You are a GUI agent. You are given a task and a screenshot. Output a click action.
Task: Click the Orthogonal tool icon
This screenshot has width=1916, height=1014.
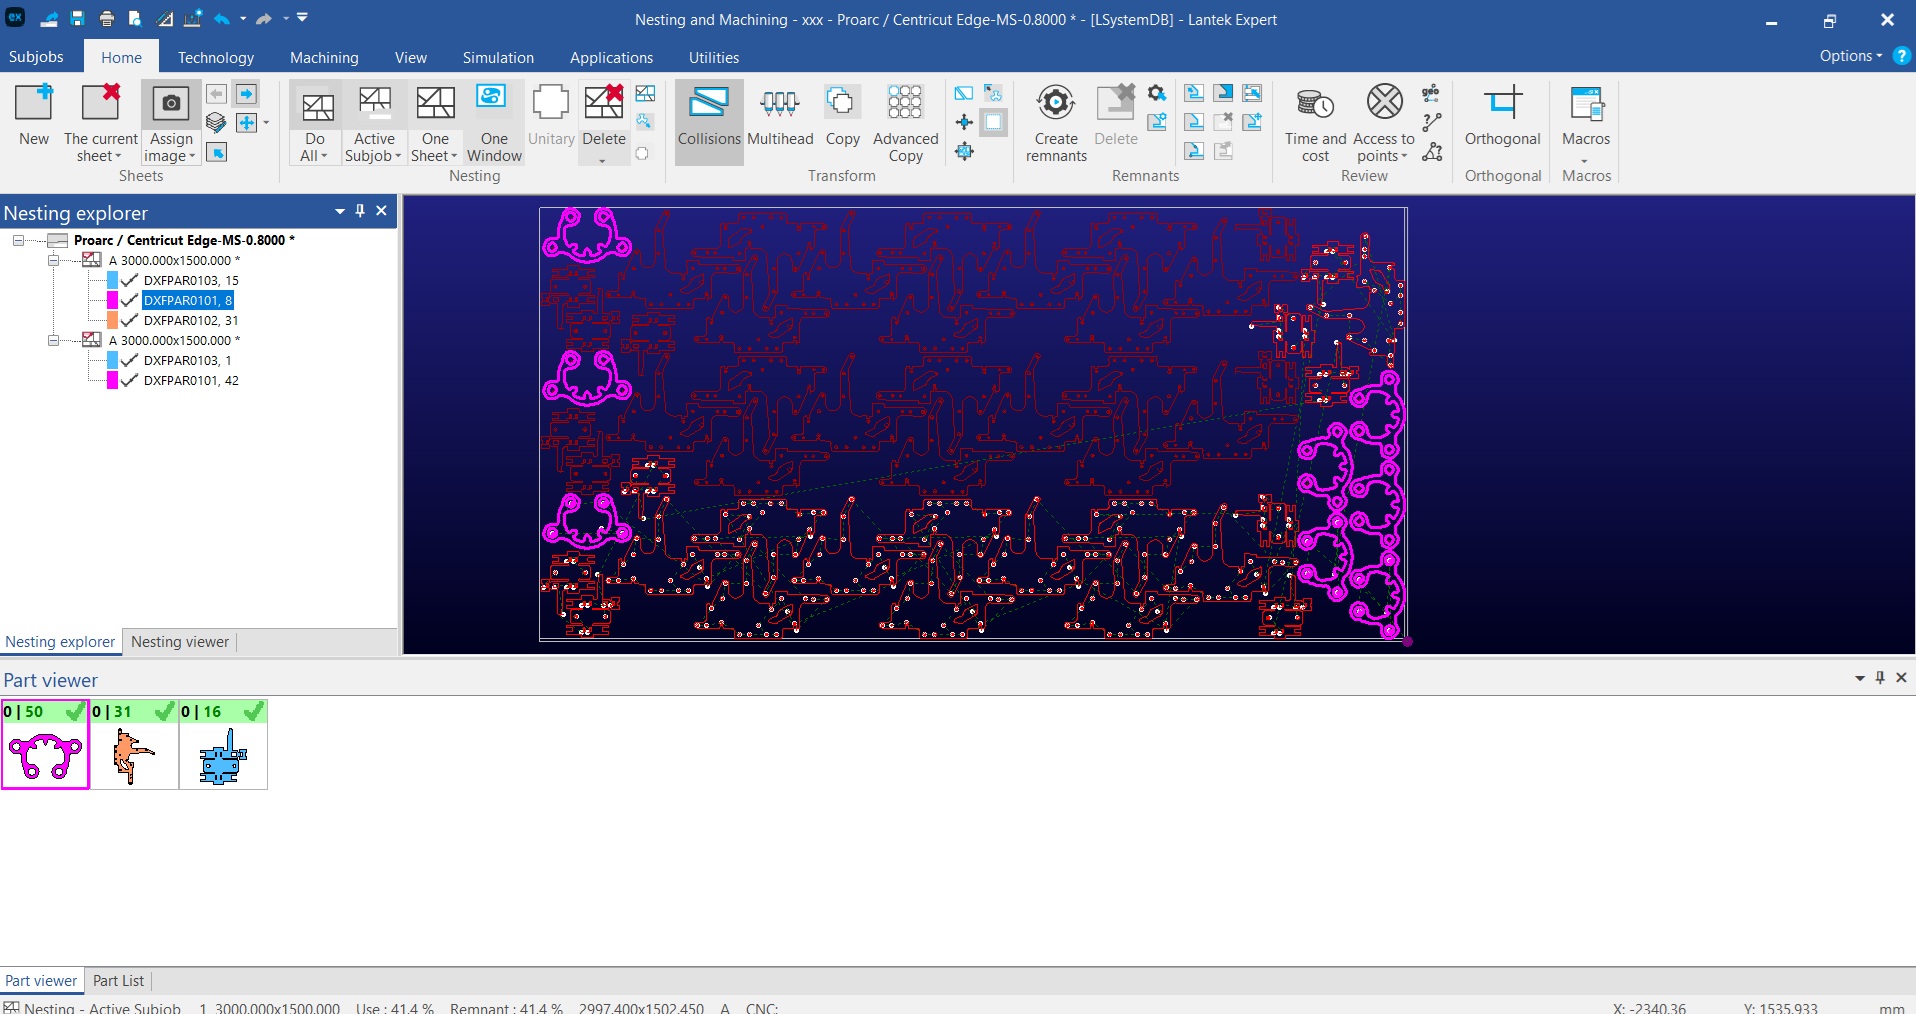[x=1502, y=102]
